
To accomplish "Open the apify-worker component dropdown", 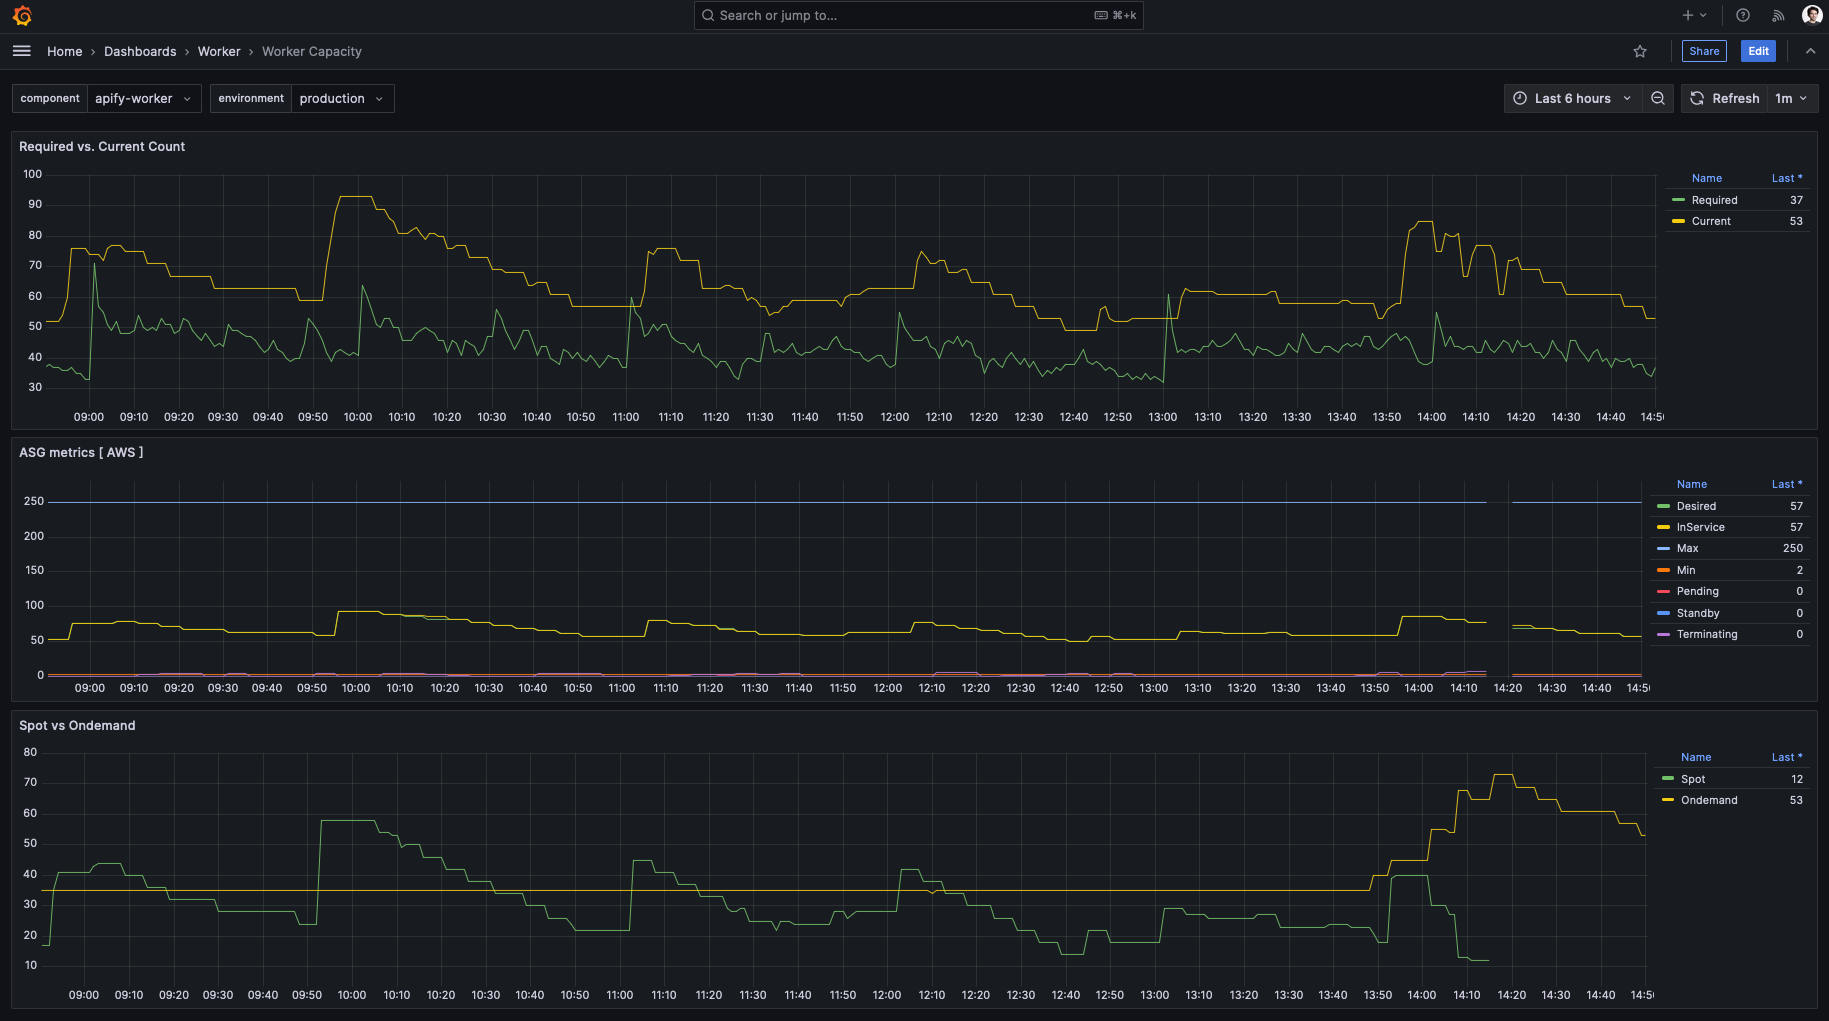I will [x=144, y=98].
